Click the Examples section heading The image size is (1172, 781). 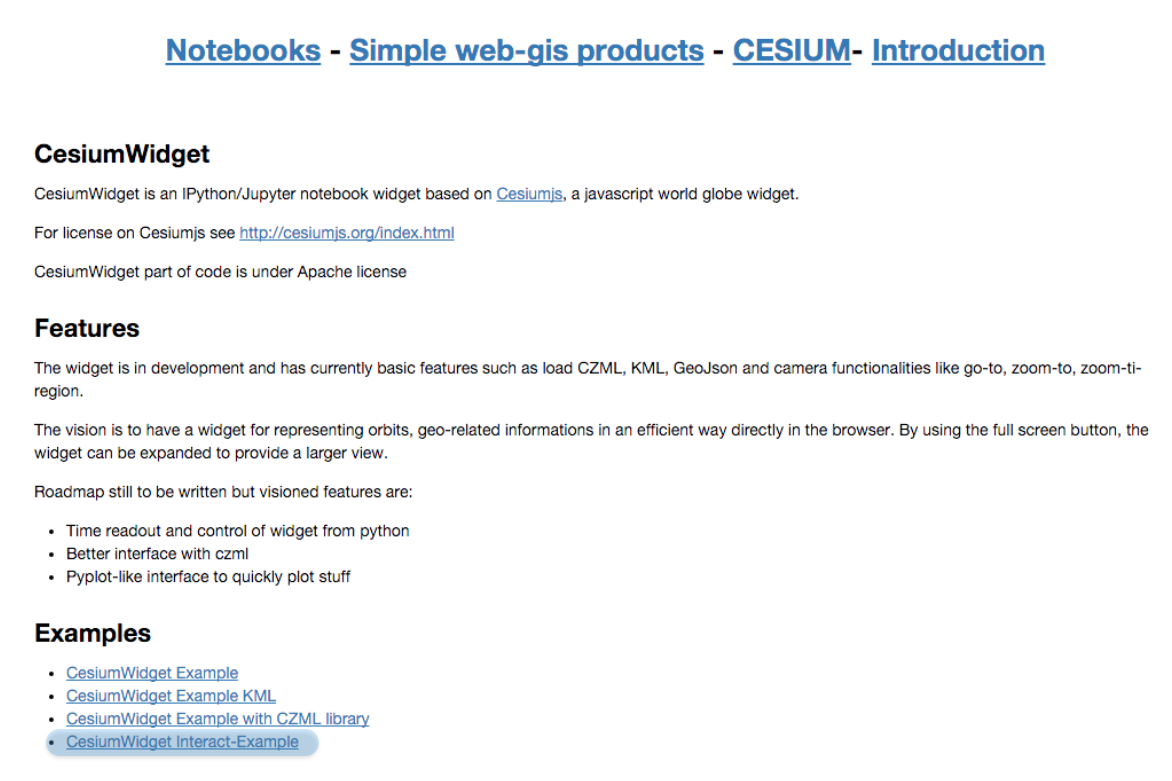[93, 633]
